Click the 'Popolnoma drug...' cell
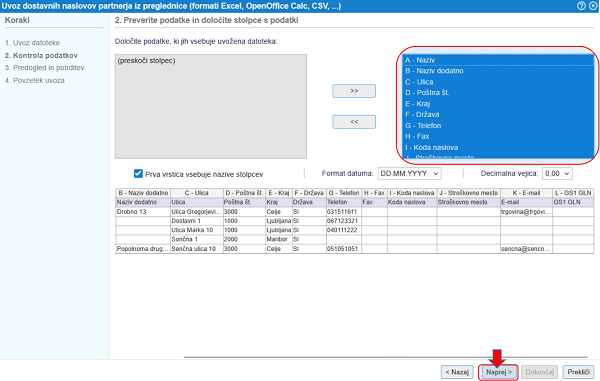The height and width of the screenshot is (381, 600). click(143, 249)
